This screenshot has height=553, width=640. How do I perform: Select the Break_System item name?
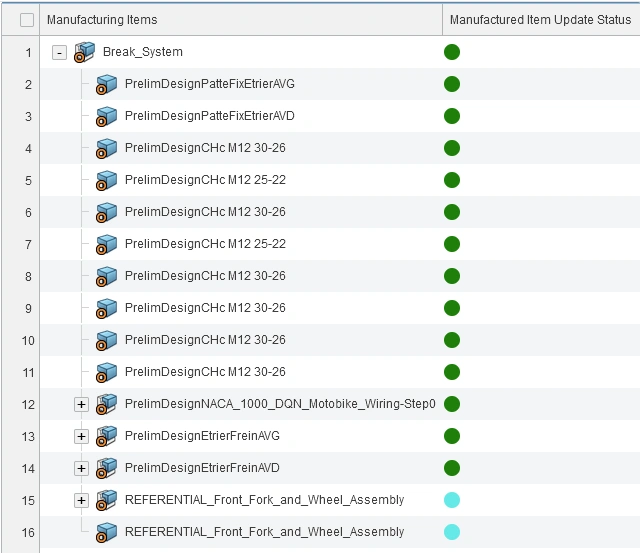pyautogui.click(x=143, y=52)
